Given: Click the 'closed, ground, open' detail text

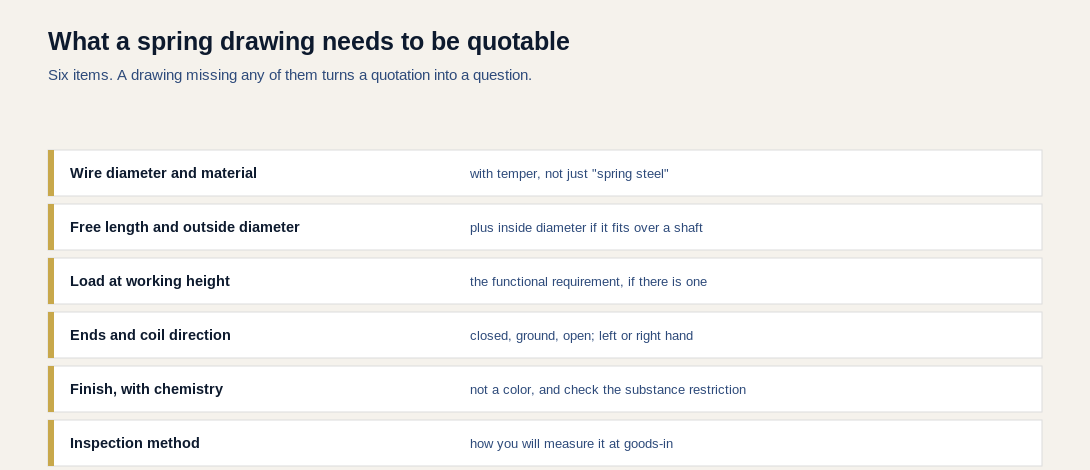Looking at the screenshot, I should pyautogui.click(x=581, y=336).
